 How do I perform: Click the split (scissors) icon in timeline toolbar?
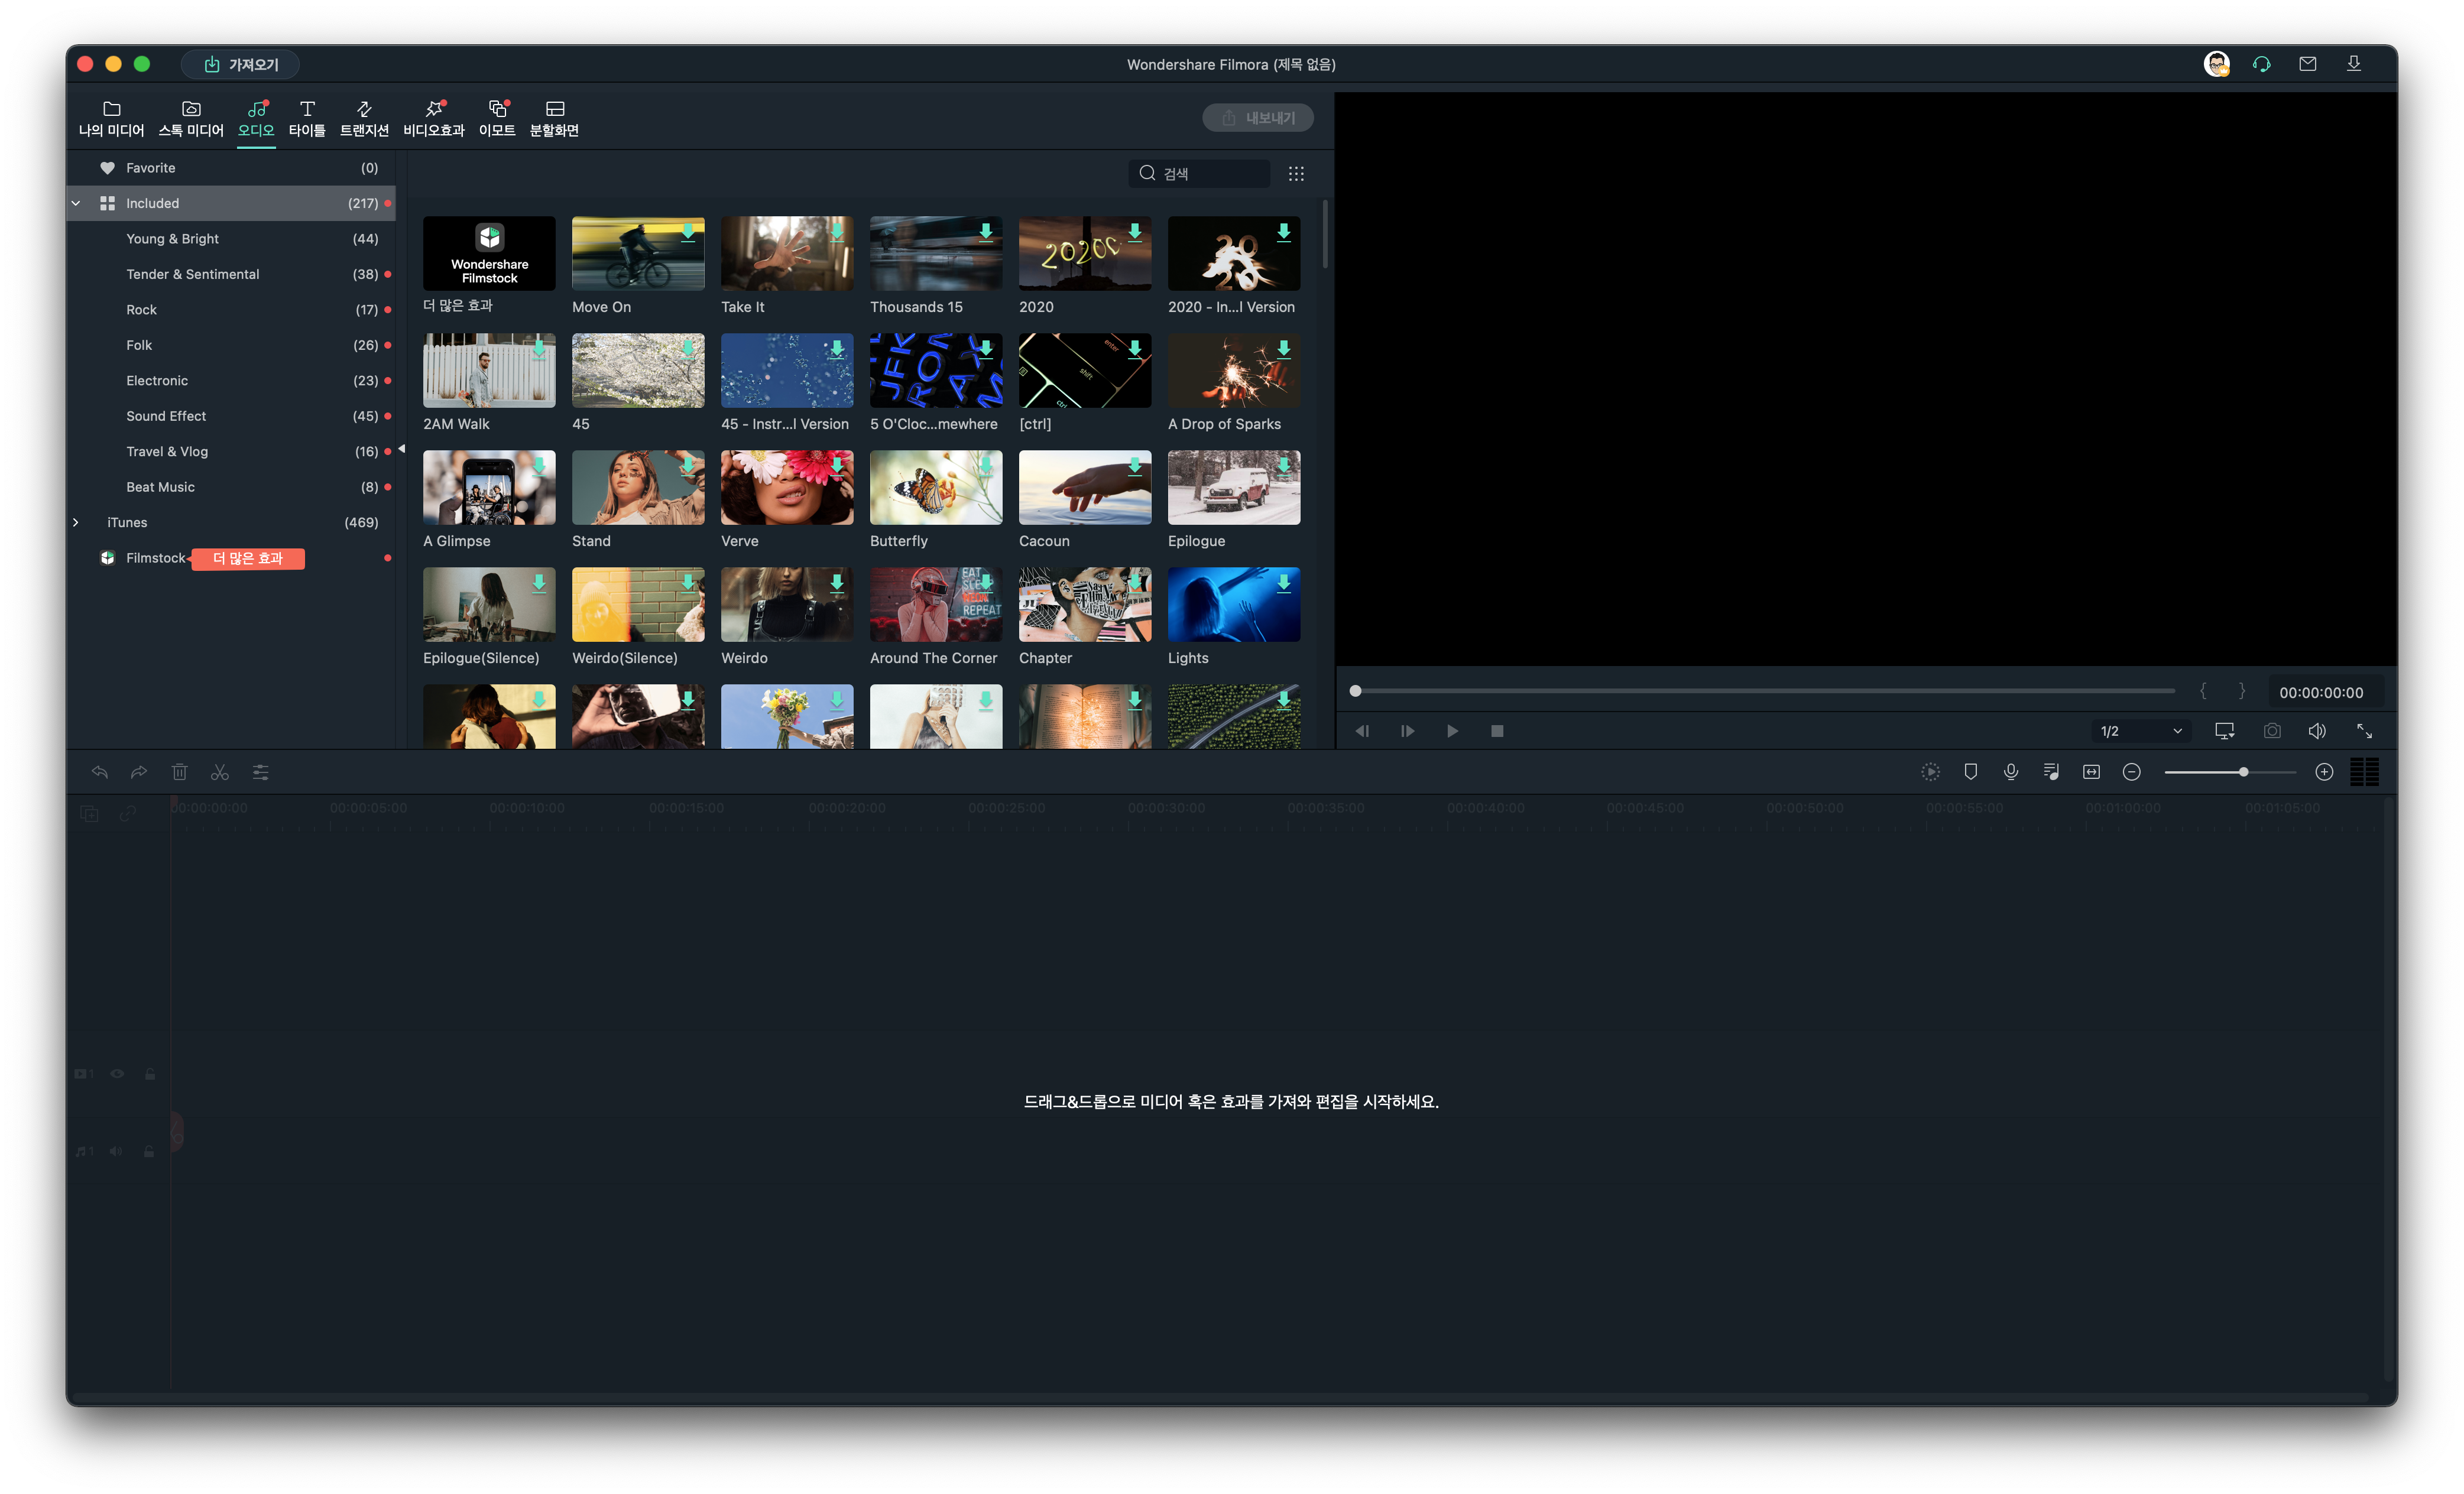point(220,772)
